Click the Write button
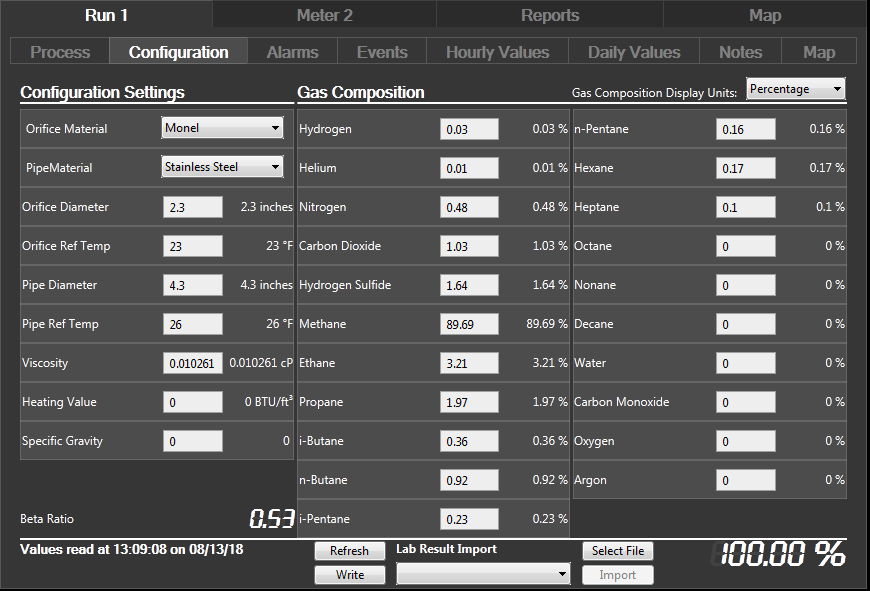This screenshot has height=591, width=870. (349, 575)
